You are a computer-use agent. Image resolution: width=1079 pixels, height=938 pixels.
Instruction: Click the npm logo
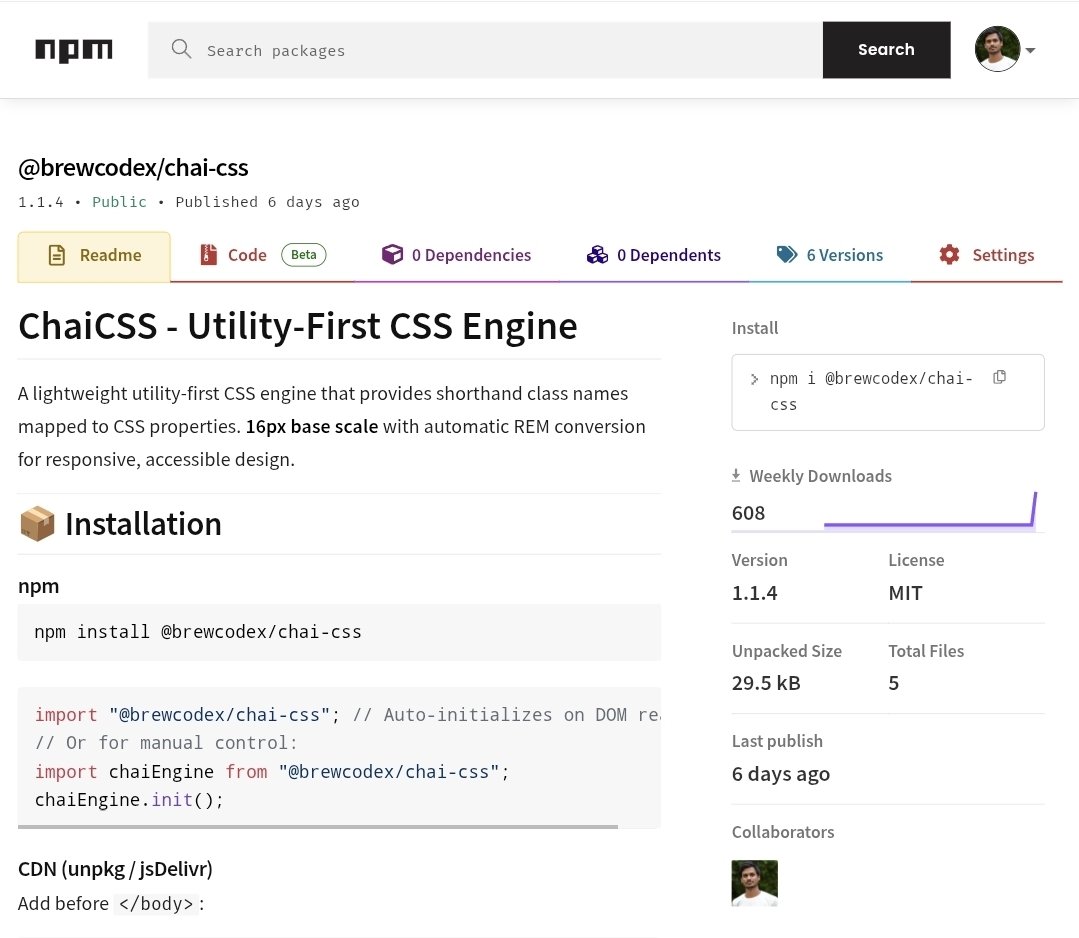pos(74,50)
